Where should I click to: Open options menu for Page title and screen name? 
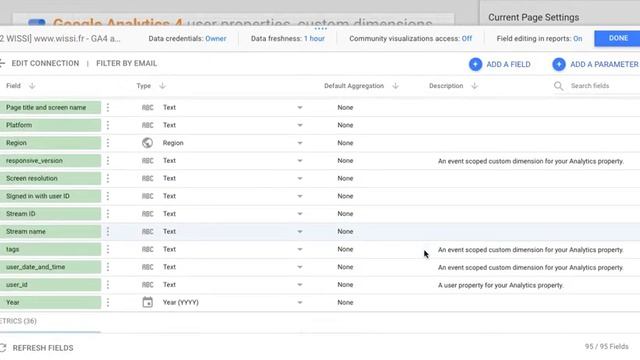(x=108, y=107)
